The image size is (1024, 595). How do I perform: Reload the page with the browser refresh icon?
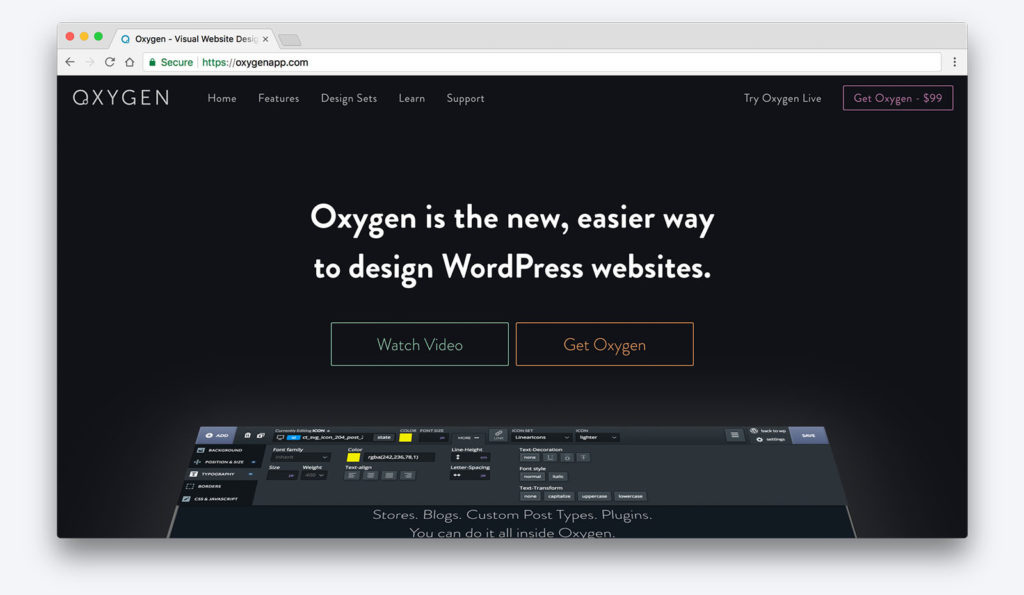point(108,61)
